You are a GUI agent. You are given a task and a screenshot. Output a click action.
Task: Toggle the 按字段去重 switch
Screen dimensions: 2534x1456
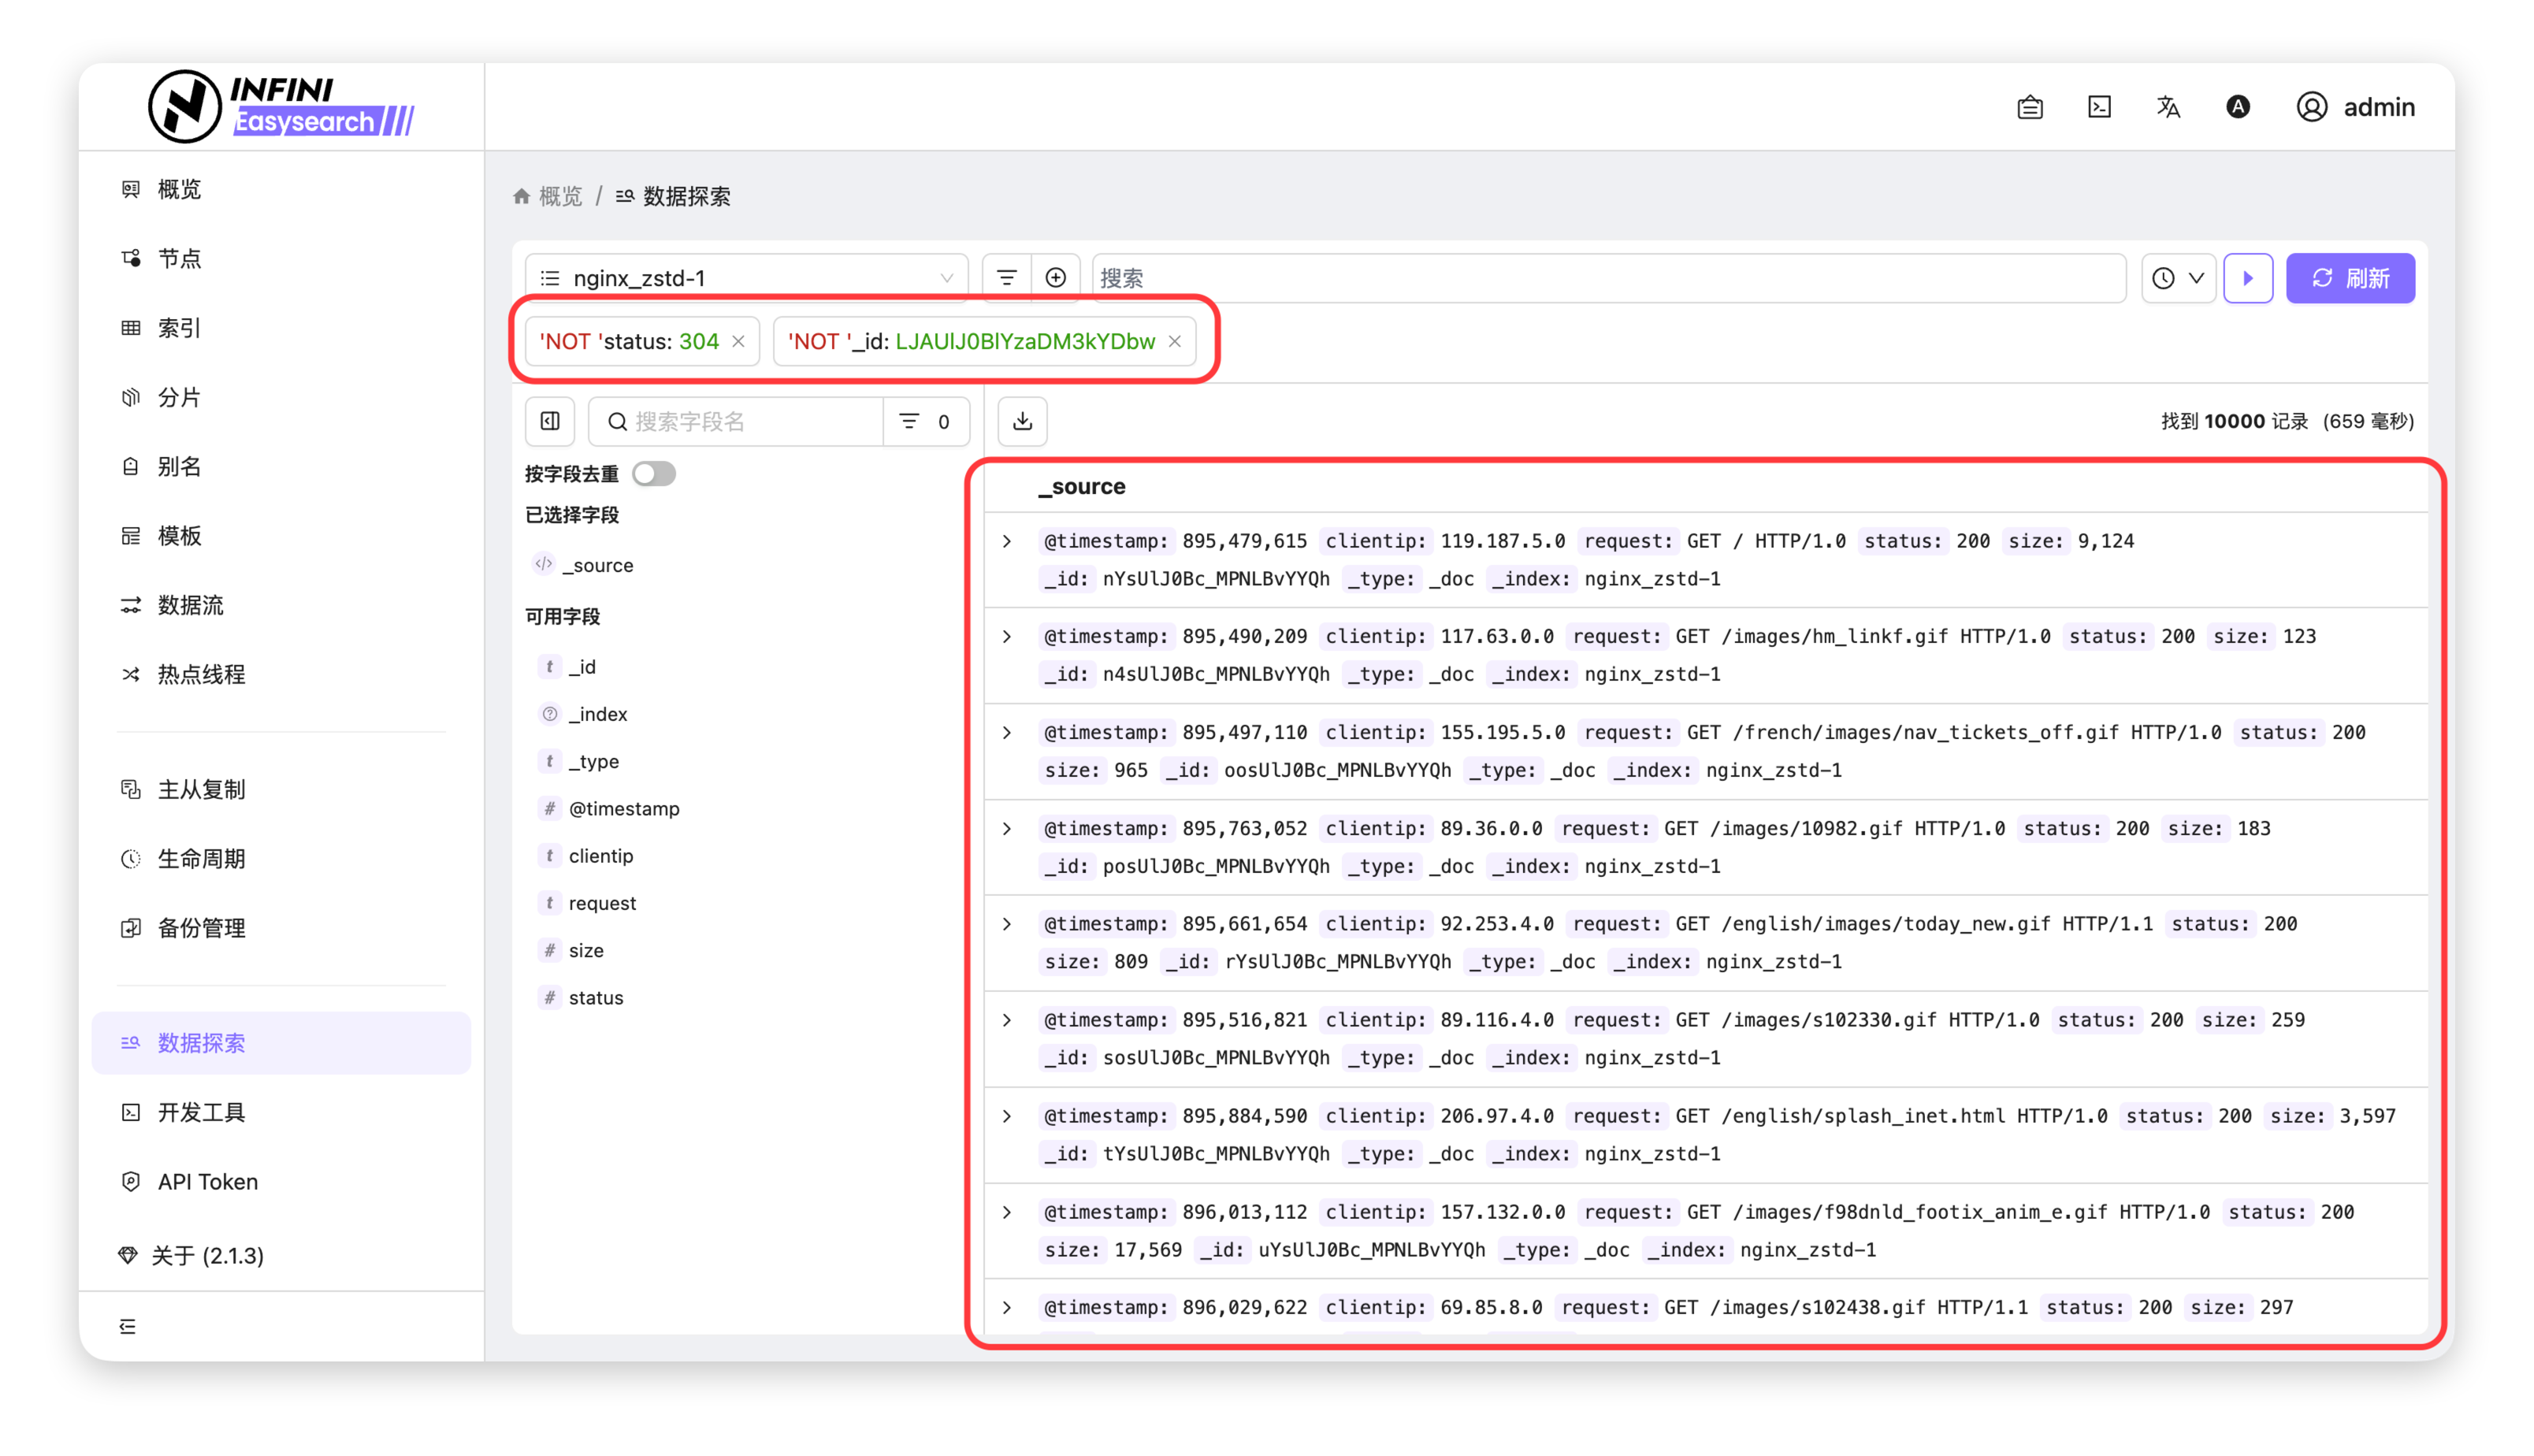pyautogui.click(x=655, y=473)
